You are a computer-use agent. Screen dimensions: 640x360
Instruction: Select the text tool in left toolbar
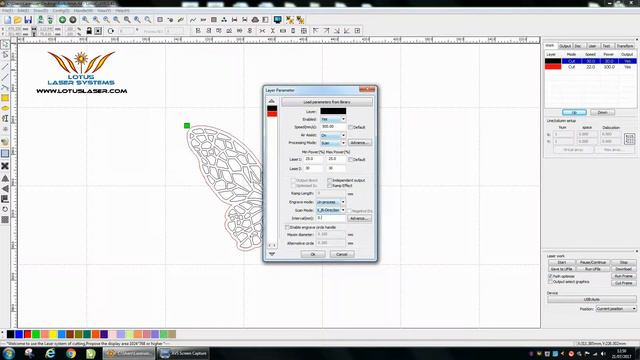click(5, 118)
